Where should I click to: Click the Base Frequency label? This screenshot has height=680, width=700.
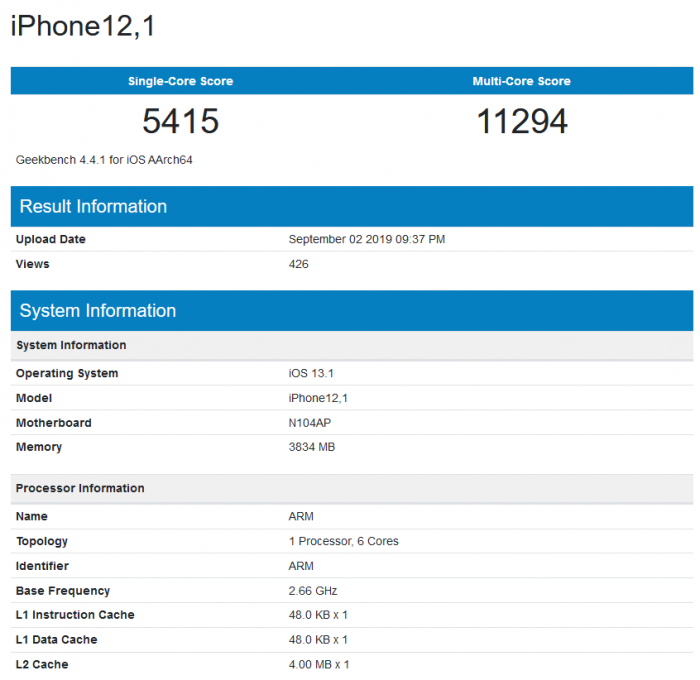pos(62,591)
